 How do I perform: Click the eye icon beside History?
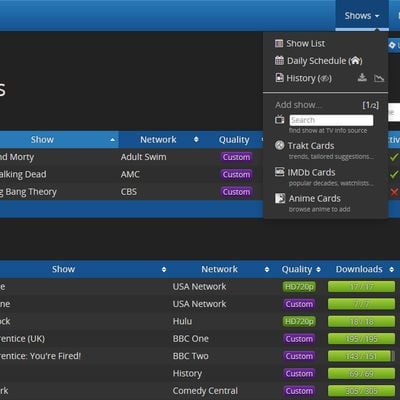(324, 79)
